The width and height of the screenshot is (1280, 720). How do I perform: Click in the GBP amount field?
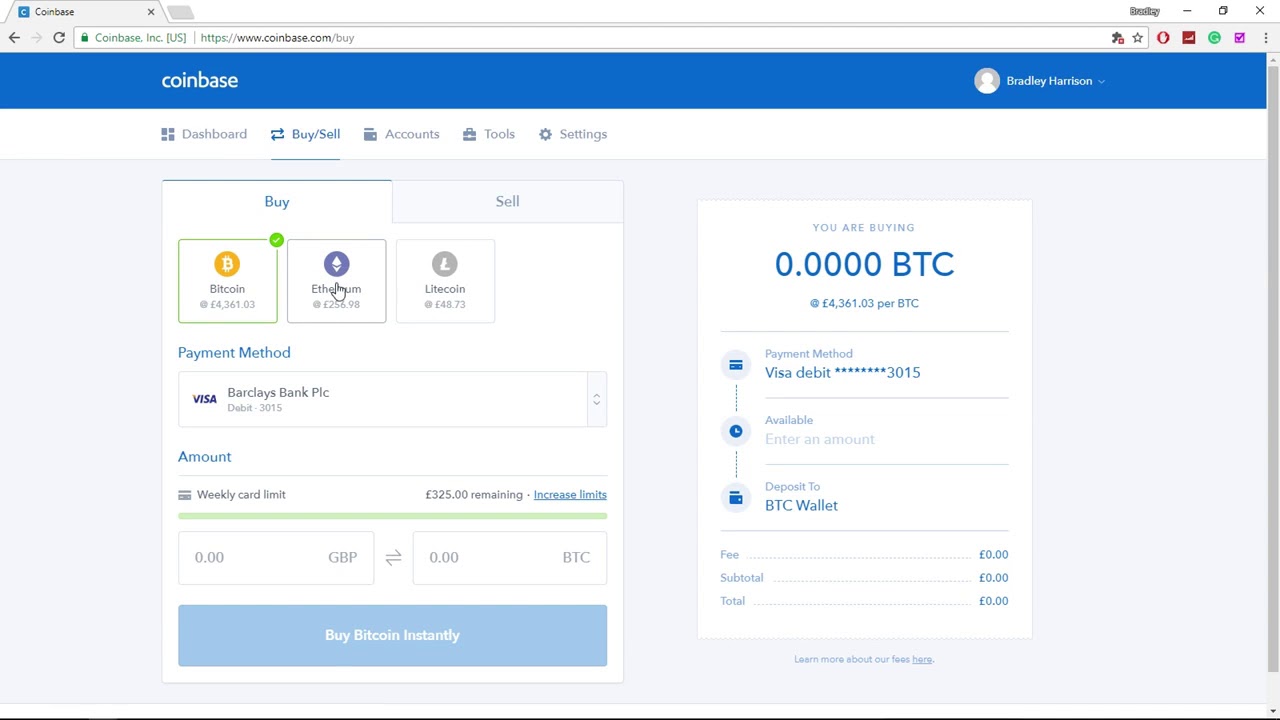coord(276,557)
